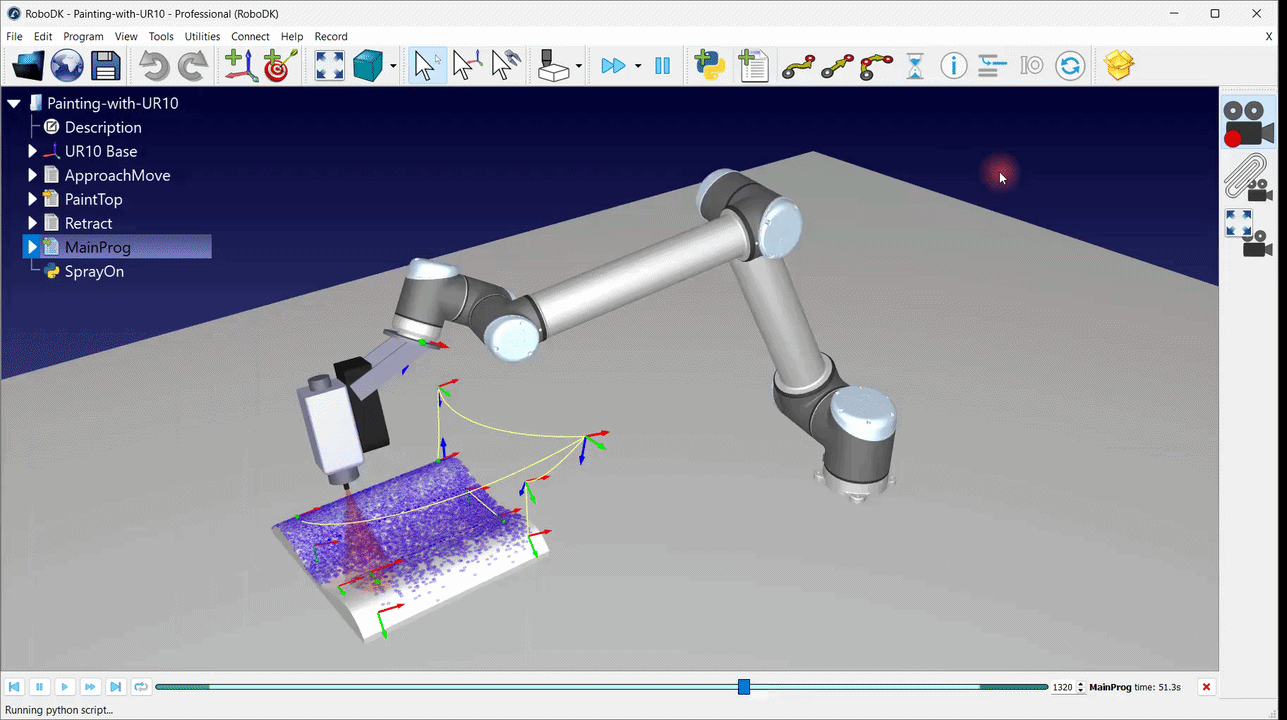This screenshot has height=720, width=1287.
Task: Open the simulation speed dropdown arrow
Action: pyautogui.click(x=638, y=67)
